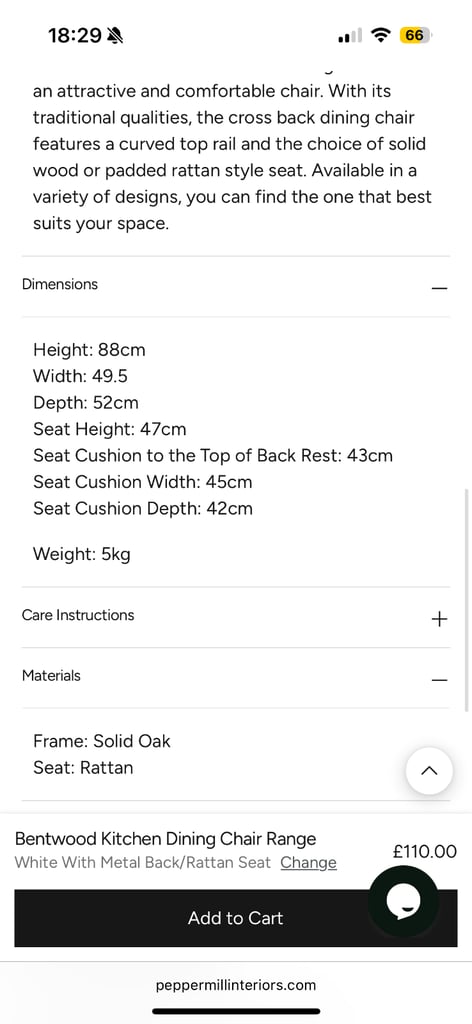The width and height of the screenshot is (472, 1024).
Task: Tap the Bentwood Kitchen Dining Chair Range title
Action: pos(165,839)
